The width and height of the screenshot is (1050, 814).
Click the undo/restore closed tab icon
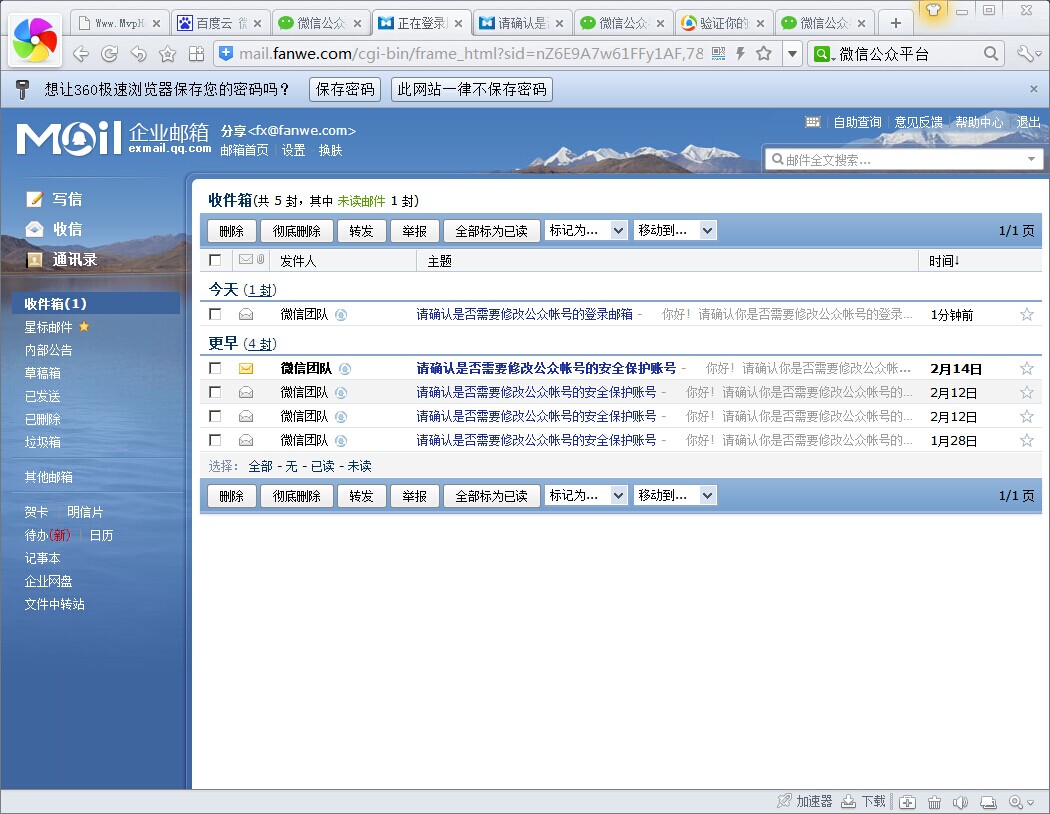pyautogui.click(x=139, y=54)
